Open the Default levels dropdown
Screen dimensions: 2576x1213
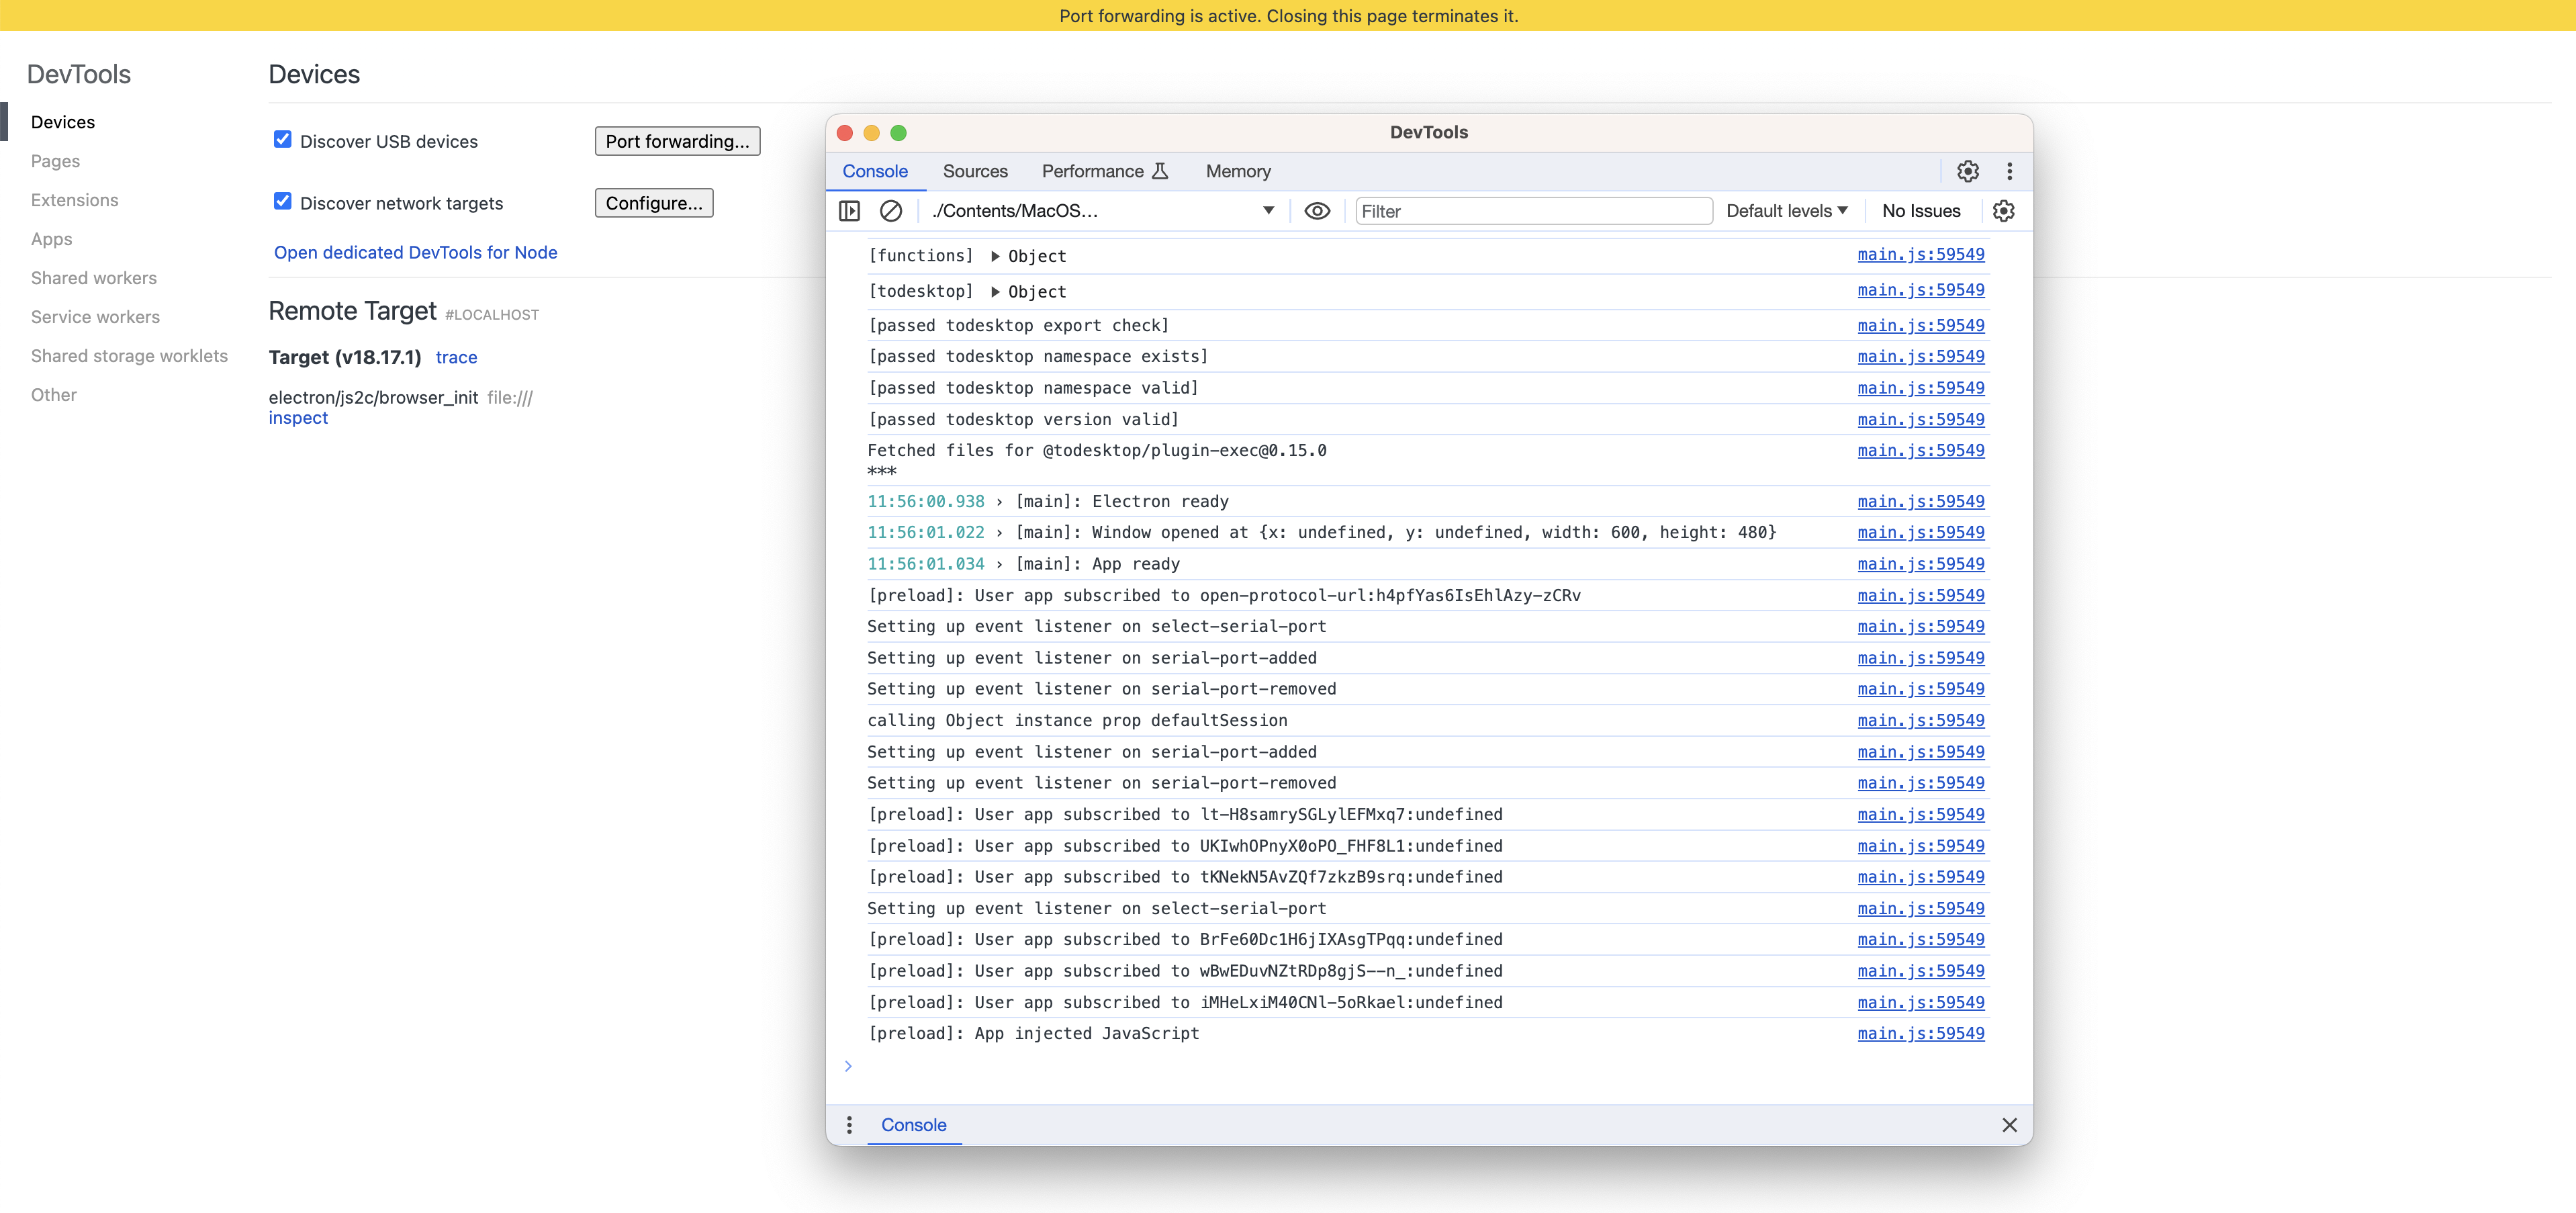click(1786, 210)
